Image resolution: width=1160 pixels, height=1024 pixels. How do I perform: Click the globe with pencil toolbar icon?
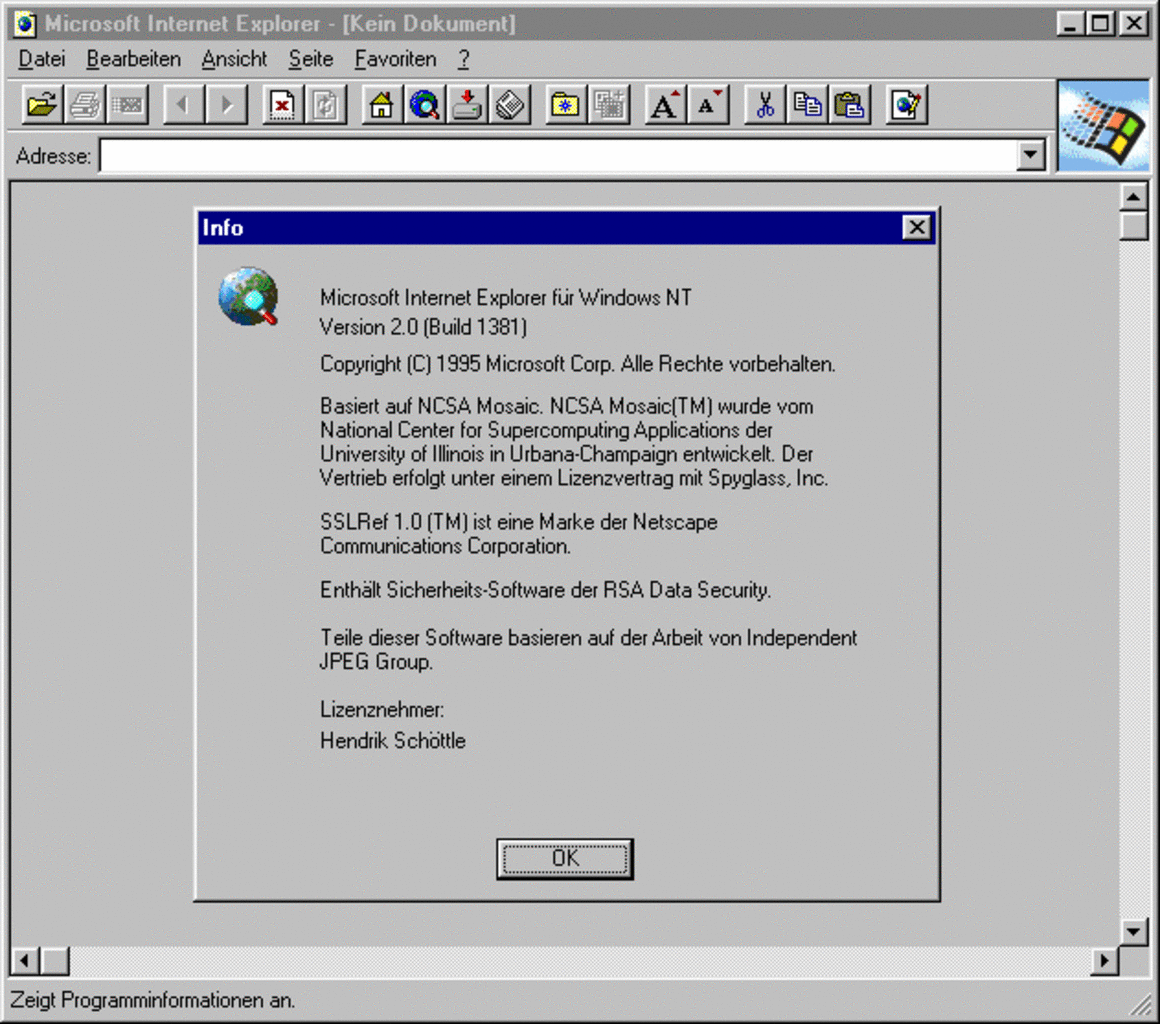point(906,105)
